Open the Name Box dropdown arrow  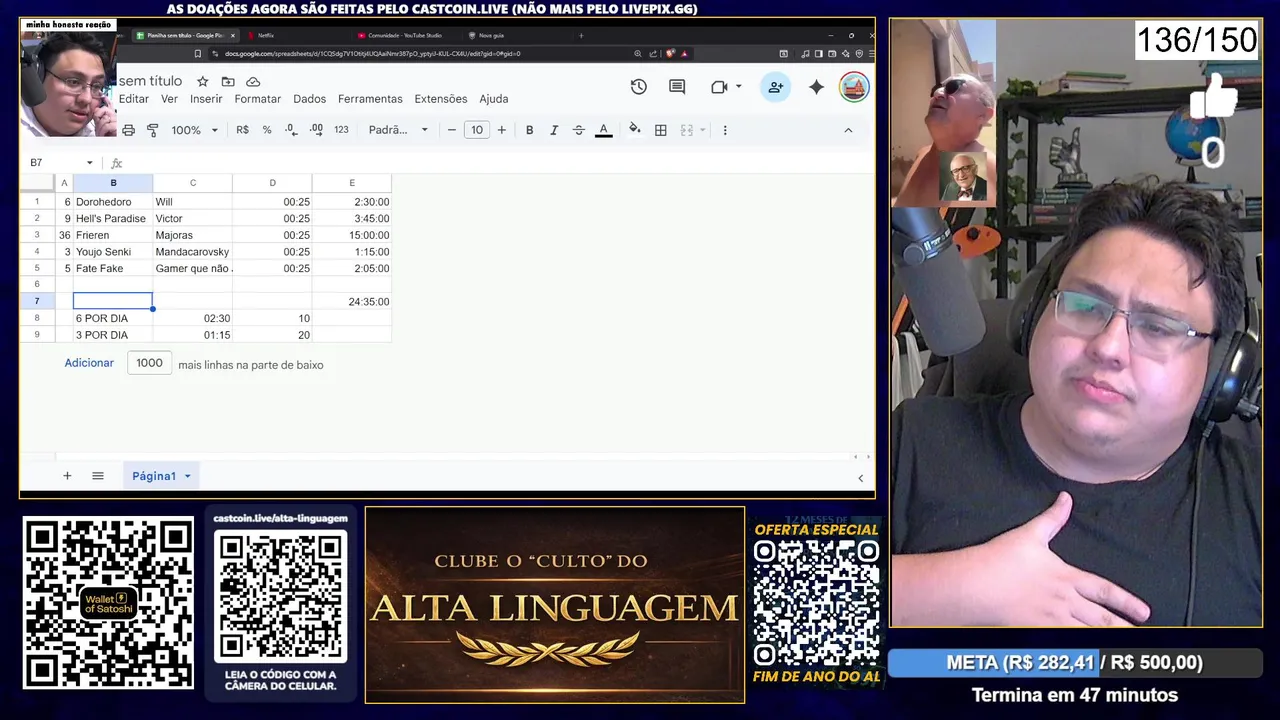89,163
